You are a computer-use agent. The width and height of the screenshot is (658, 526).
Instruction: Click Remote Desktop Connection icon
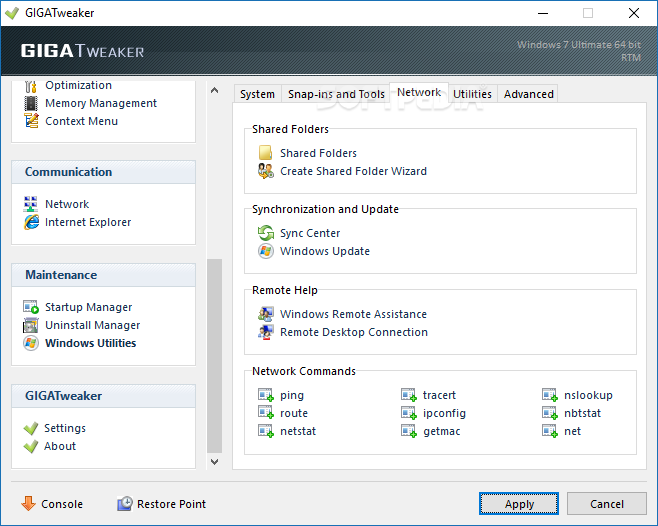pos(265,332)
